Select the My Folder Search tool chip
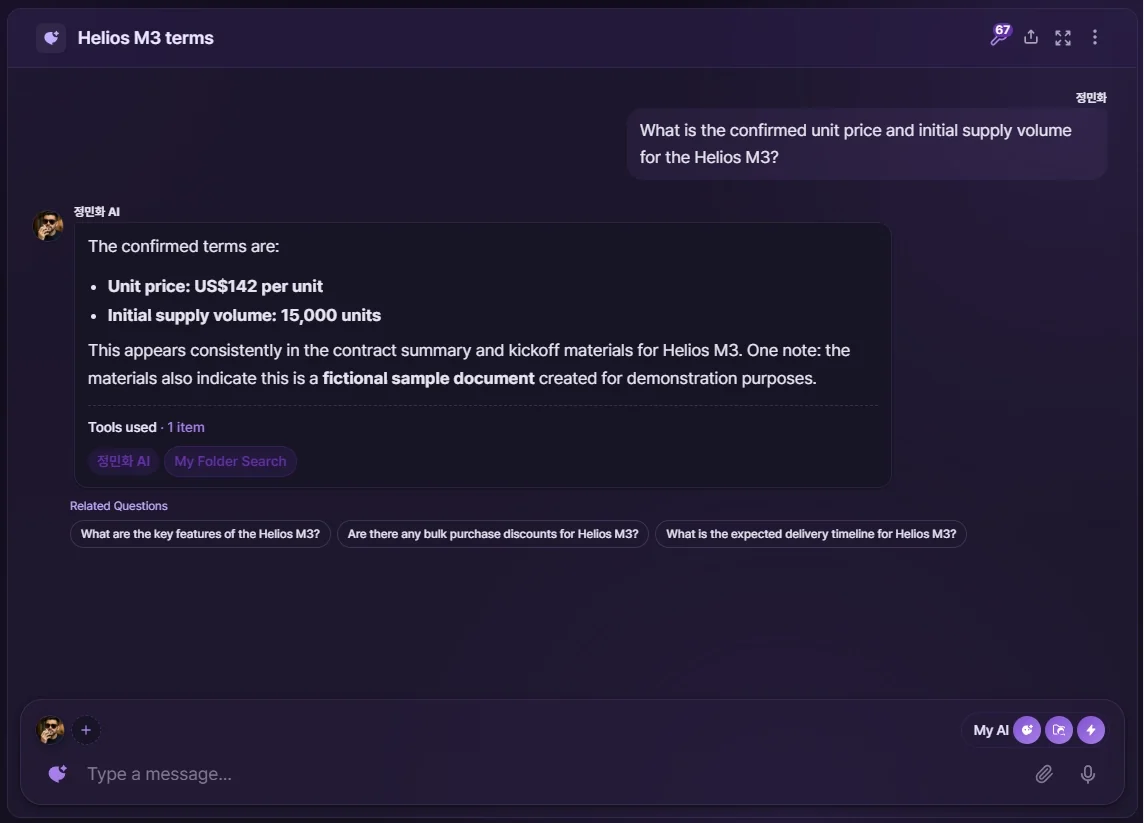Viewport: 1144px width, 823px height. 231,461
